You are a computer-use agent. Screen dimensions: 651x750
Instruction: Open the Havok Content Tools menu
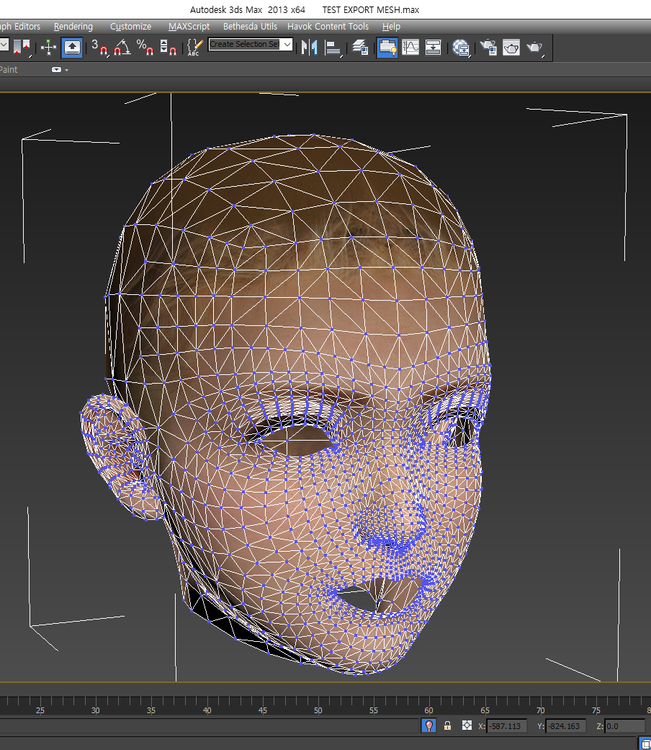click(328, 26)
